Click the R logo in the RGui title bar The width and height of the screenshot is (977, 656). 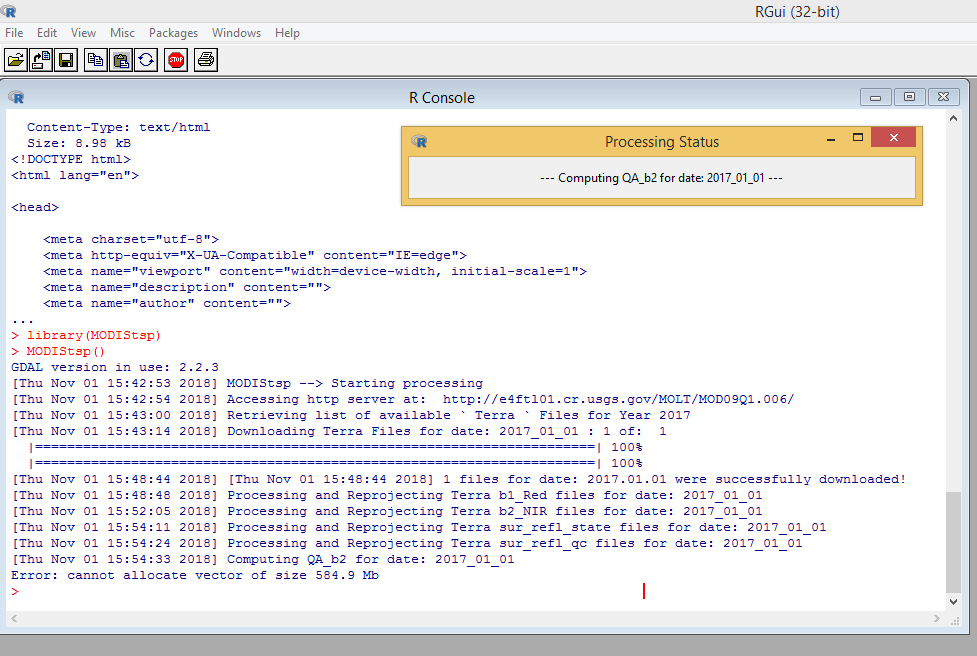coord(10,10)
